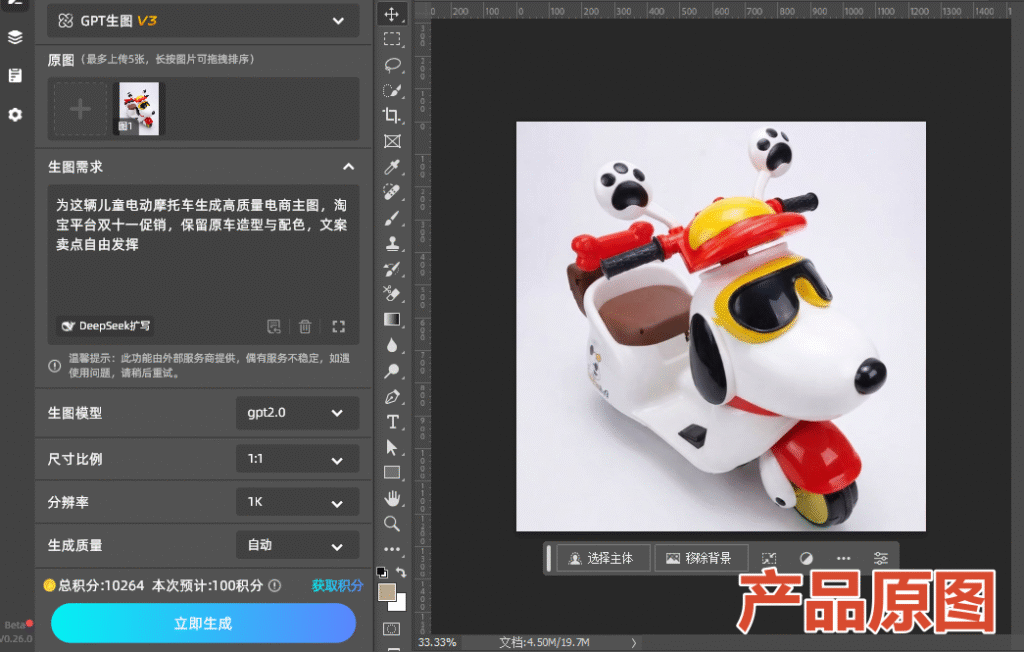Image resolution: width=1024 pixels, height=652 pixels.
Task: Click the 选择主体 button
Action: coord(603,559)
